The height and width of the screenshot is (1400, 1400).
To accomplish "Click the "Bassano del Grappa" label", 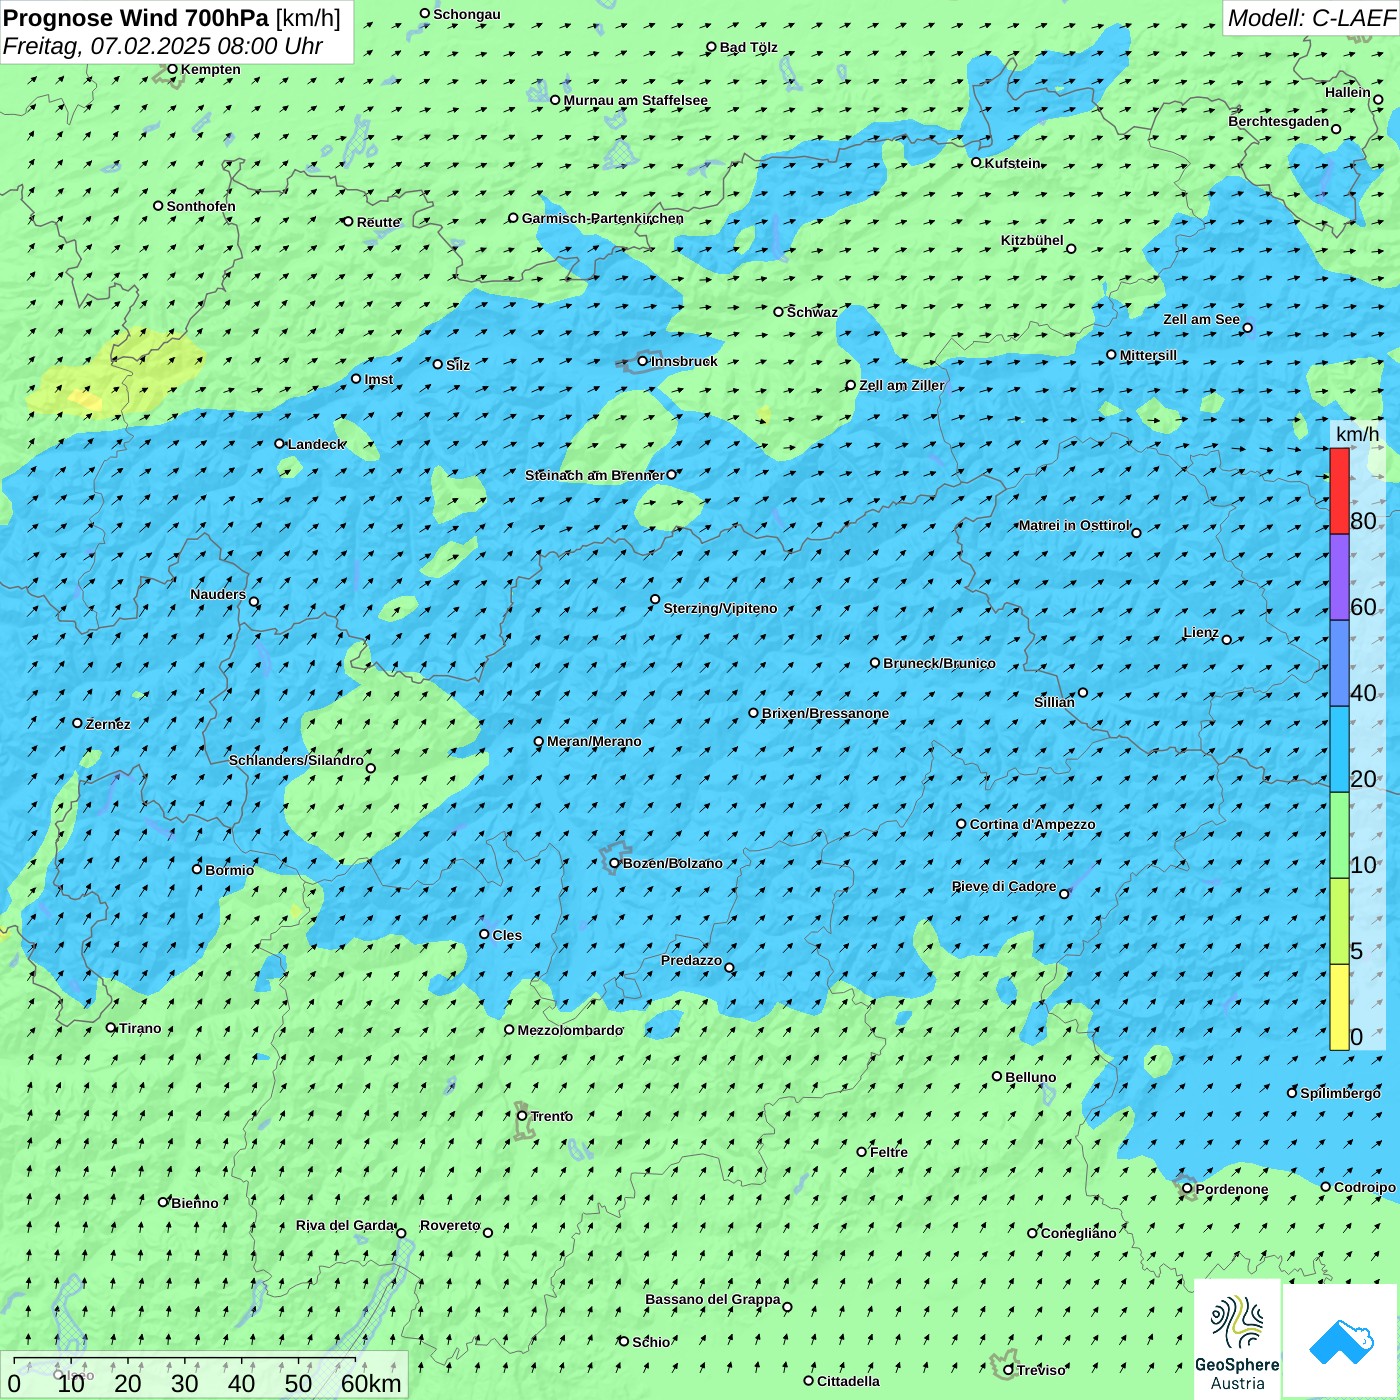I will pyautogui.click(x=713, y=1299).
